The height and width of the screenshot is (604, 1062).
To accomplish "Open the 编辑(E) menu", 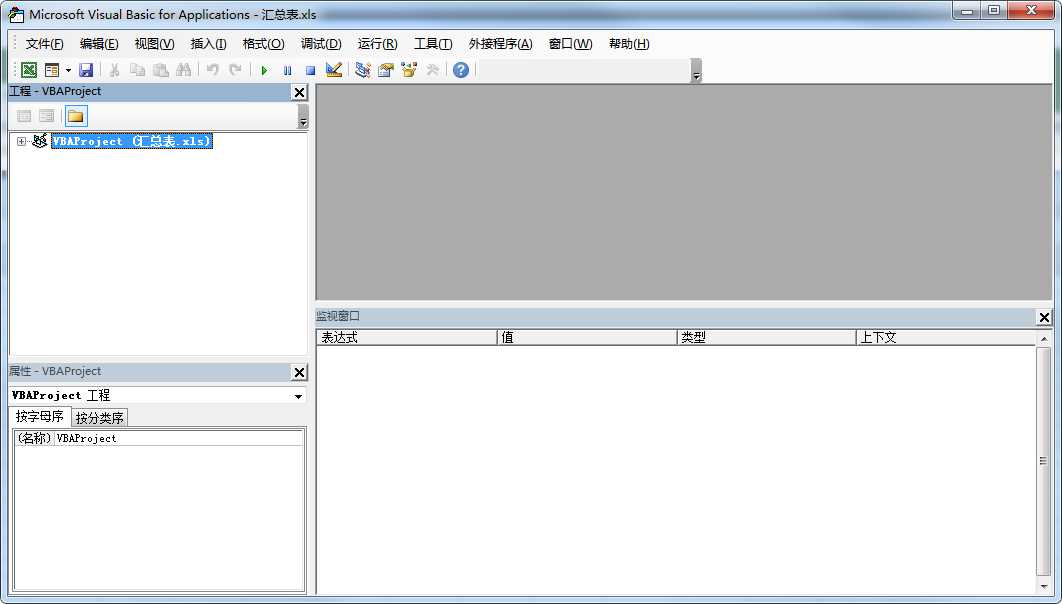I will pos(99,44).
